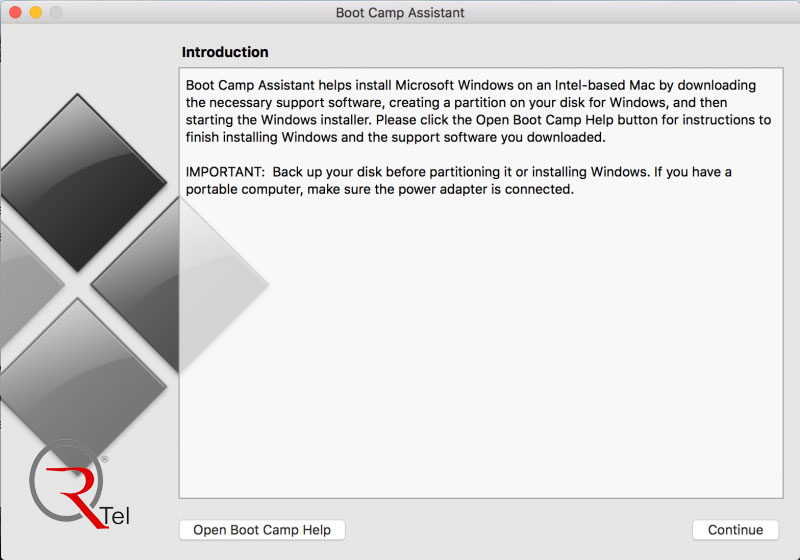Click the IMPORTANT backup warning paragraph
800x560 pixels.
[458, 181]
